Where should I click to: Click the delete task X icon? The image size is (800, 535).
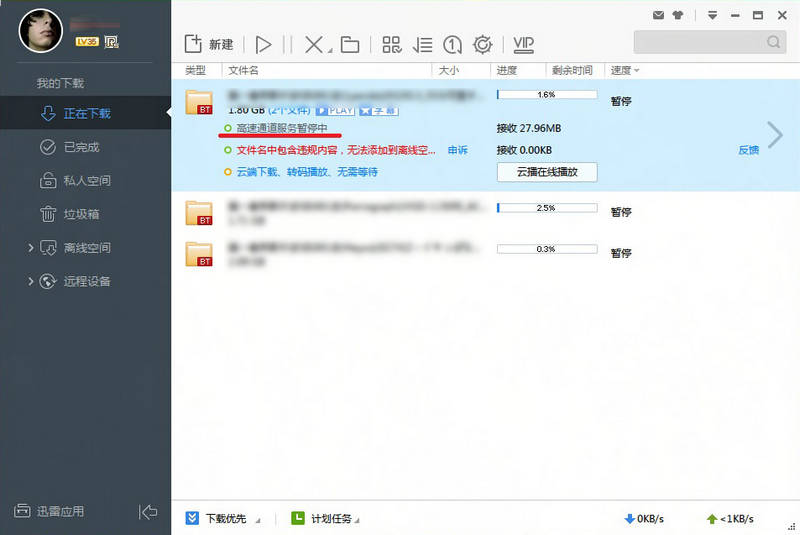[314, 44]
